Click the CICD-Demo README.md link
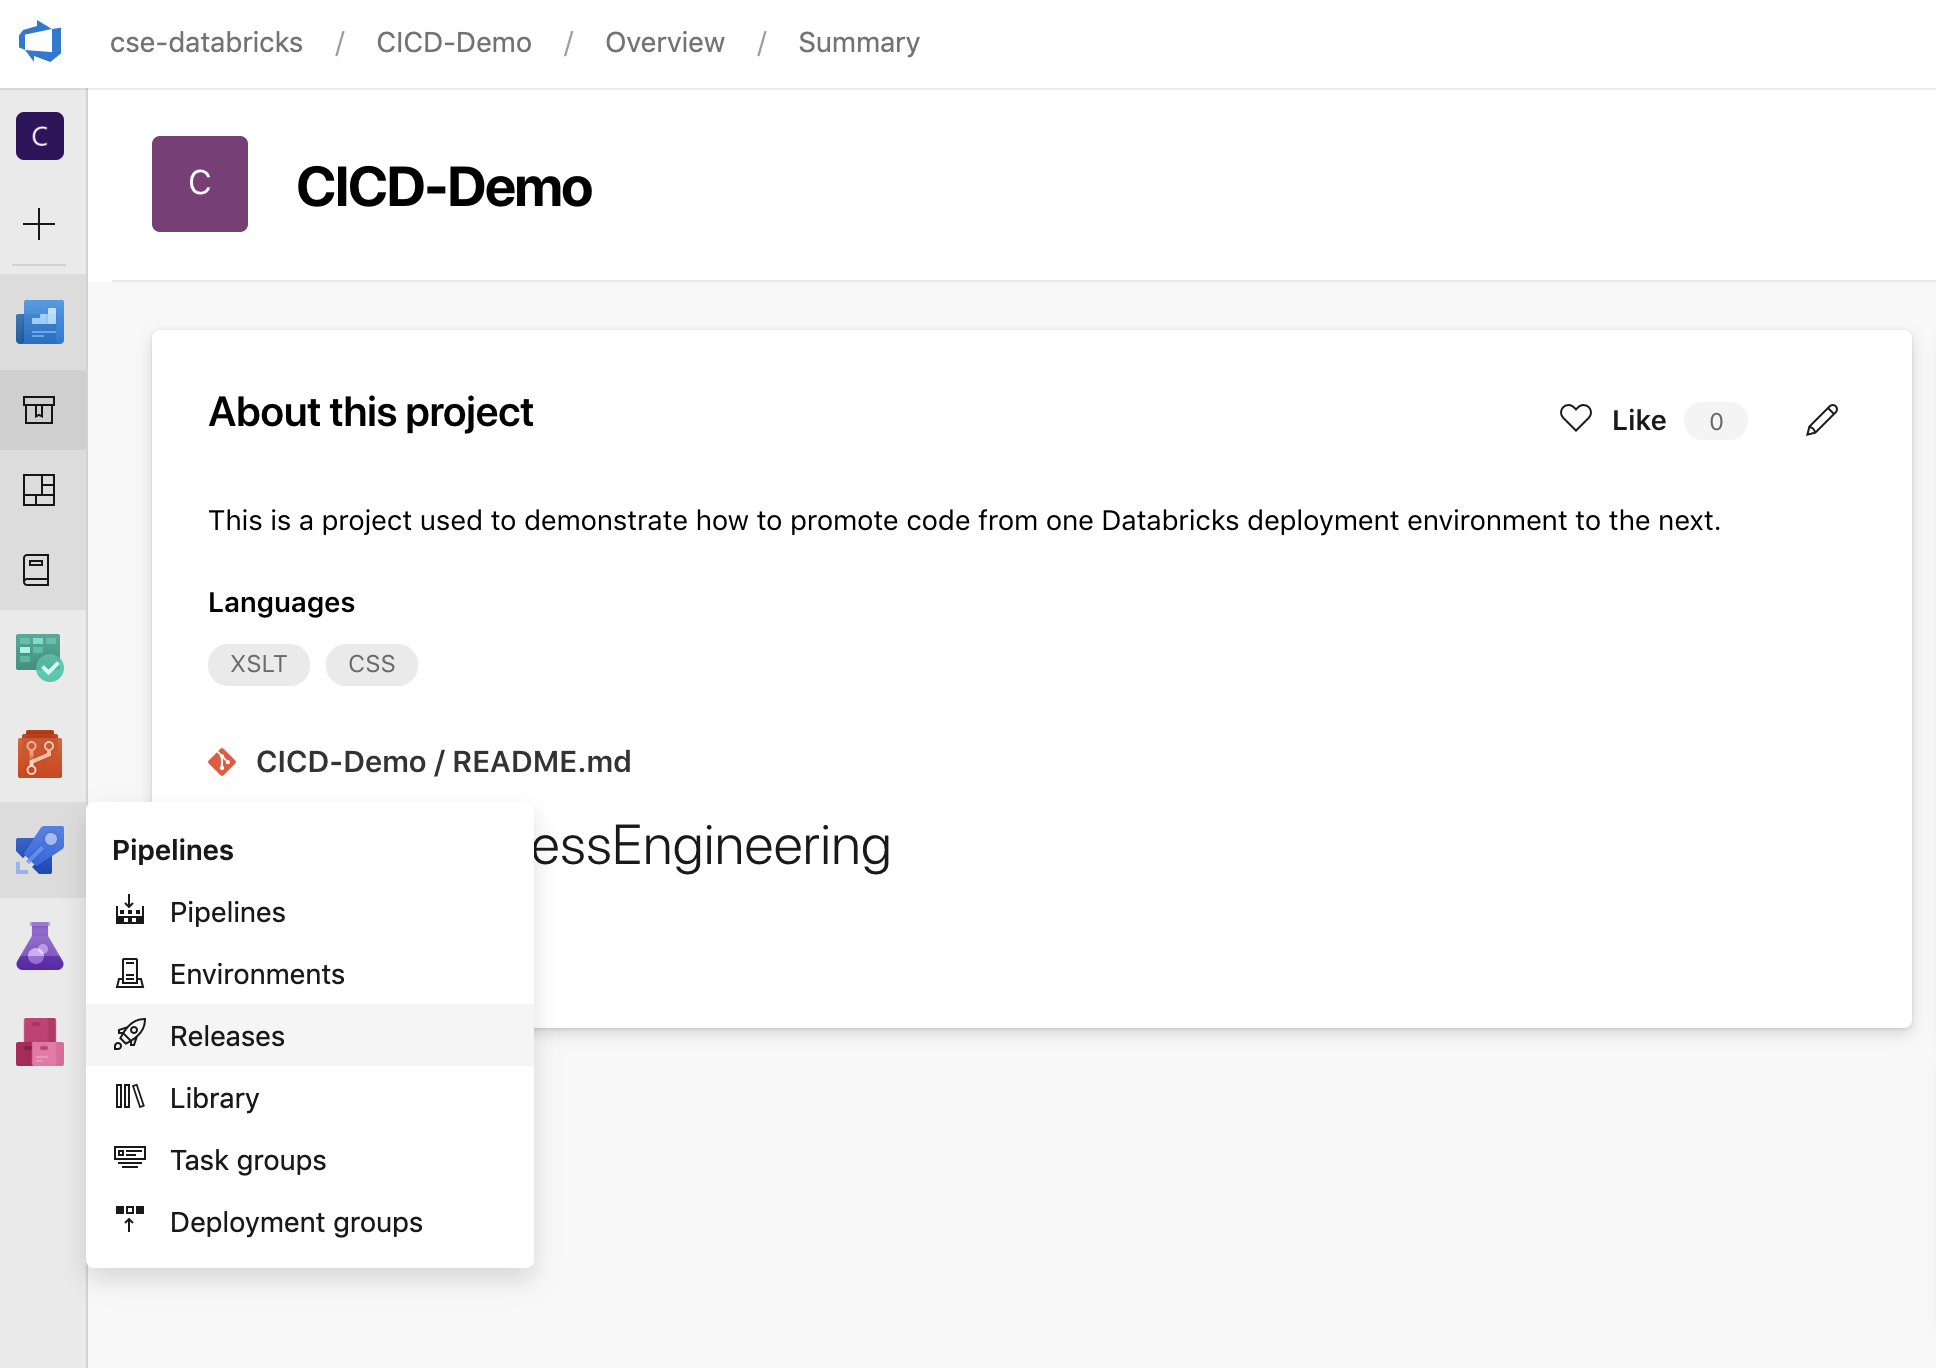1936x1368 pixels. point(444,761)
